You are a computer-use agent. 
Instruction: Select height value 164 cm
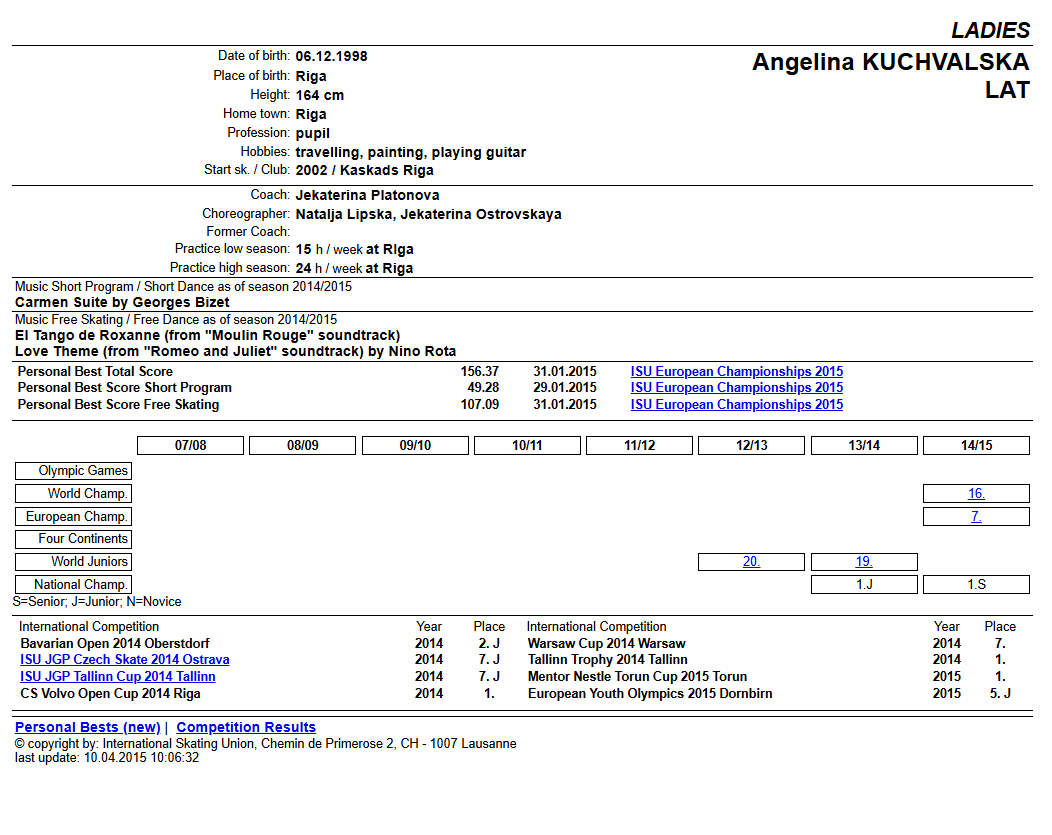[x=320, y=95]
